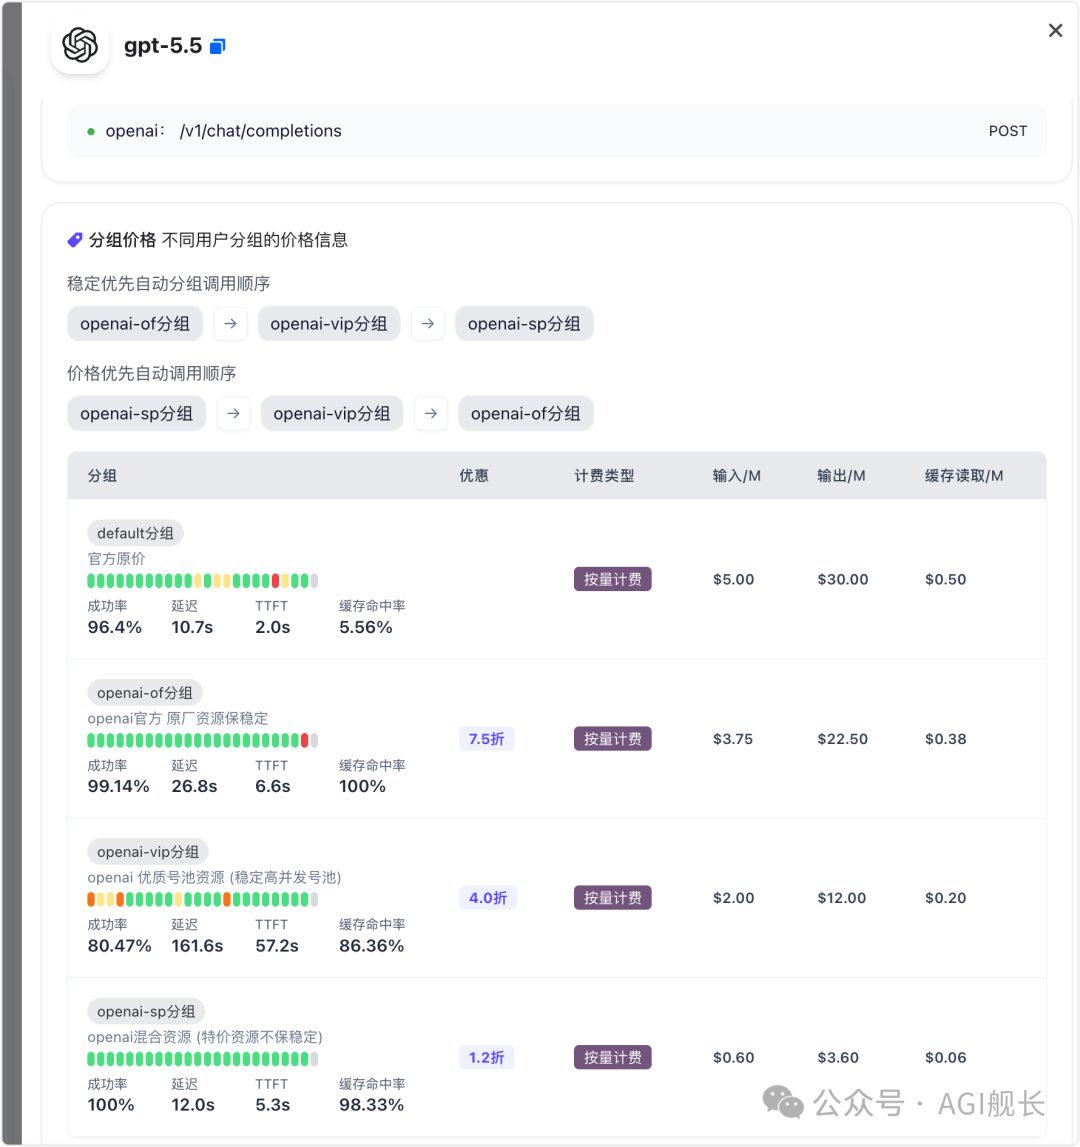Click the 输出/M column header
The height and width of the screenshot is (1147, 1080).
pos(841,476)
